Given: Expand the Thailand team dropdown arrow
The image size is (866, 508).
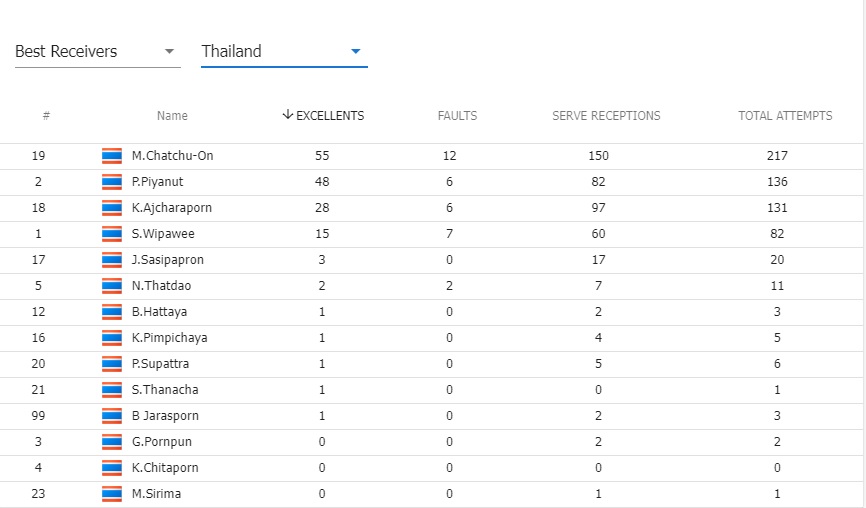Looking at the screenshot, I should tap(356, 51).
